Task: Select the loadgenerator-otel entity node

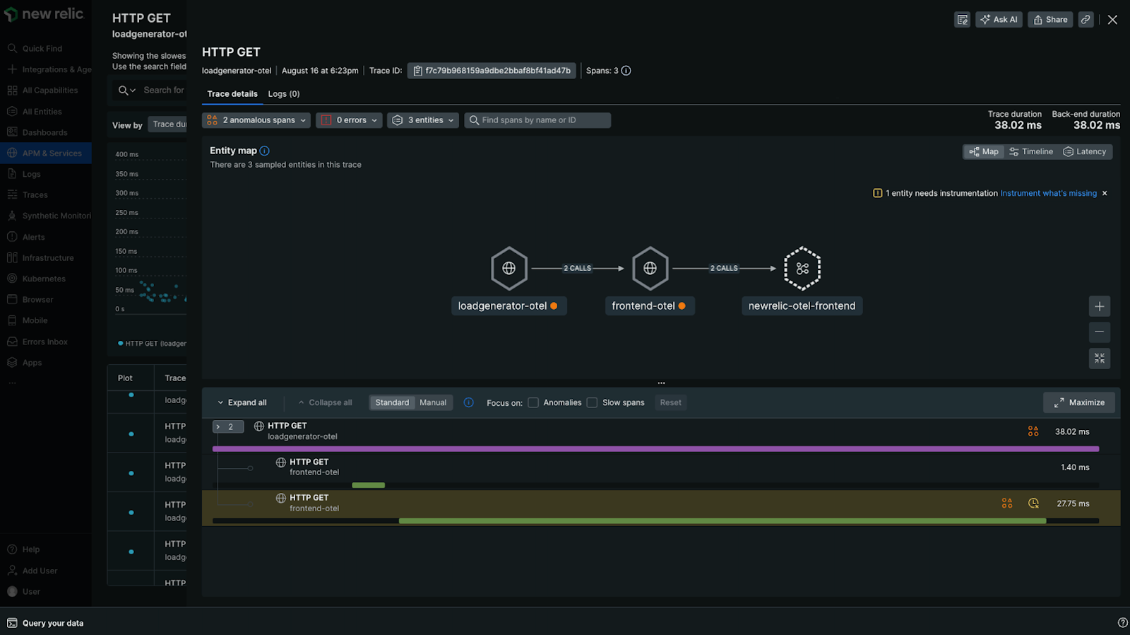Action: pos(509,268)
